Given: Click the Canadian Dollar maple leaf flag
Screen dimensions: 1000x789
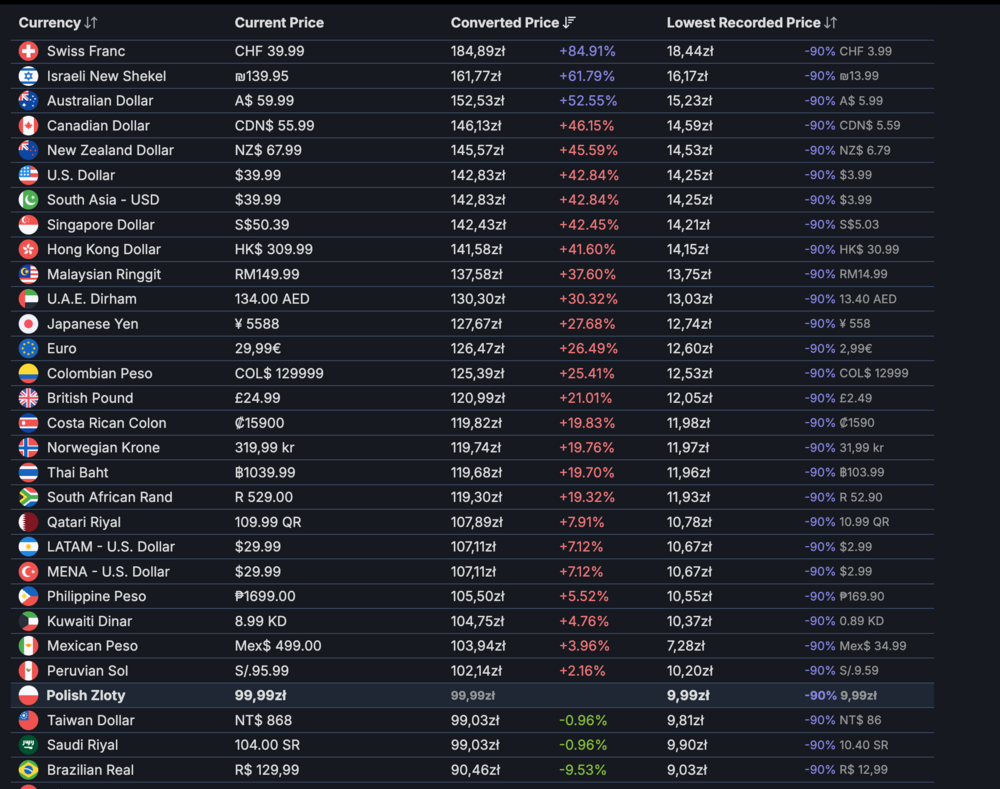Looking at the screenshot, I should [28, 126].
